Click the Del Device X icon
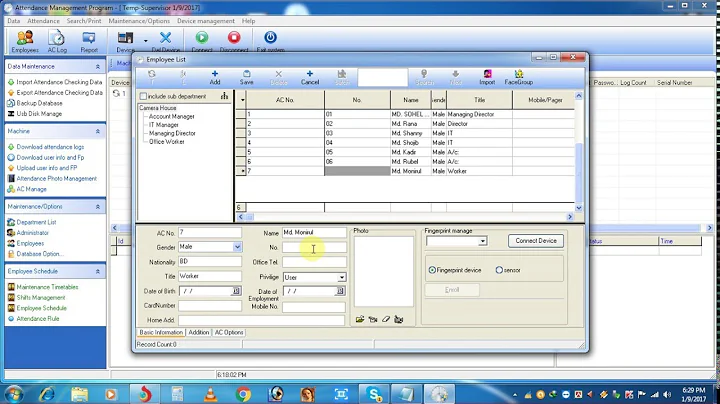 tap(165, 38)
